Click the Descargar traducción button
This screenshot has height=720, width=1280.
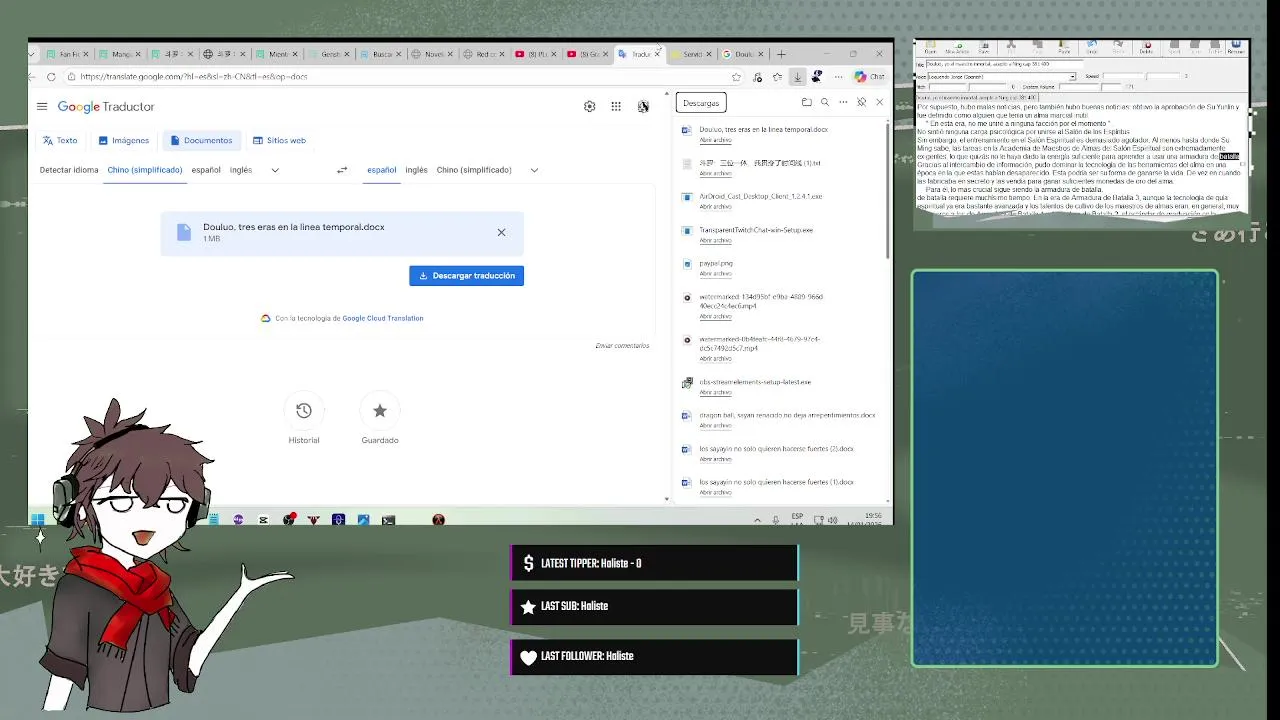click(466, 275)
